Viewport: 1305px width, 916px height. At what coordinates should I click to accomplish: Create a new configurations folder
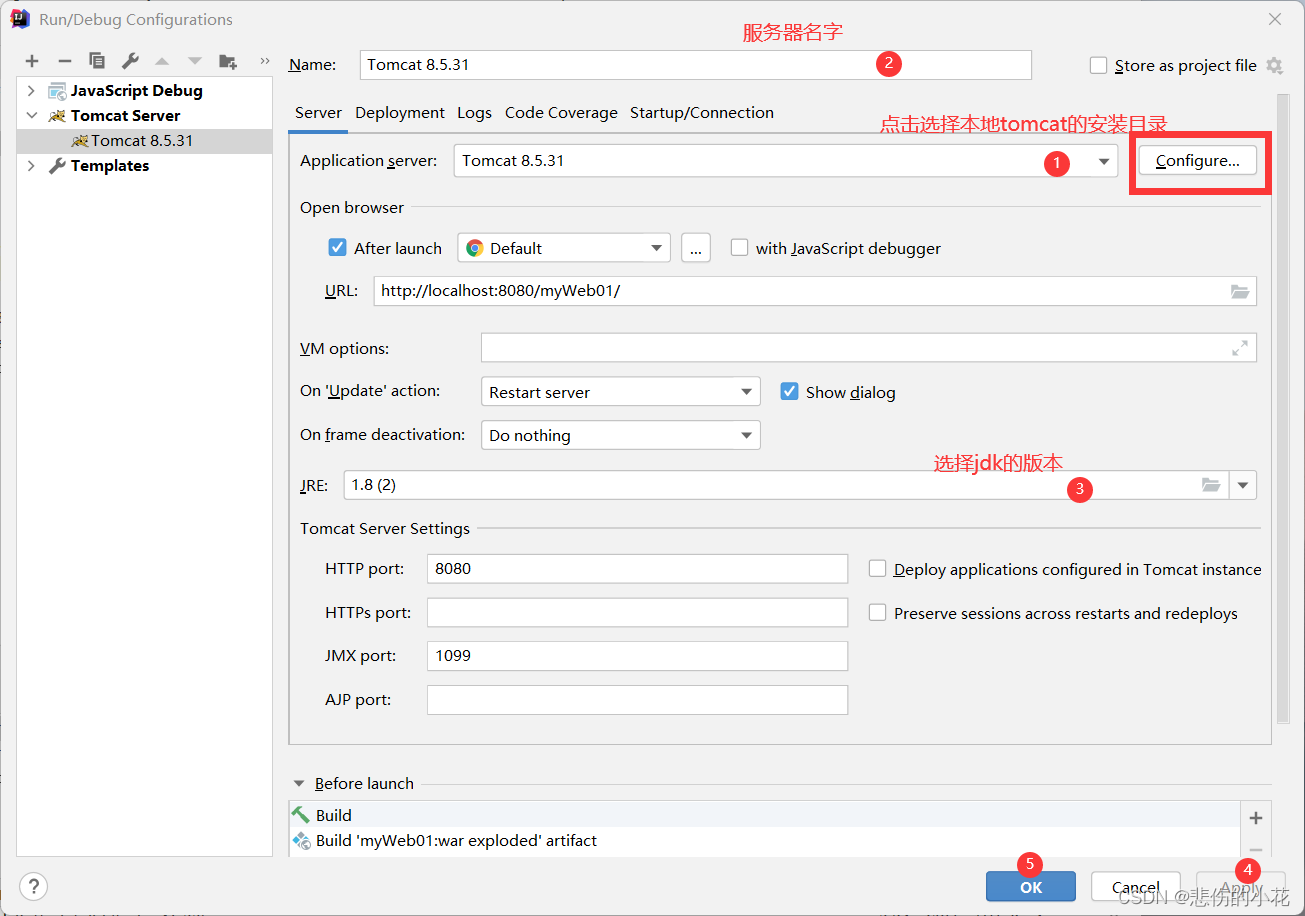(227, 60)
